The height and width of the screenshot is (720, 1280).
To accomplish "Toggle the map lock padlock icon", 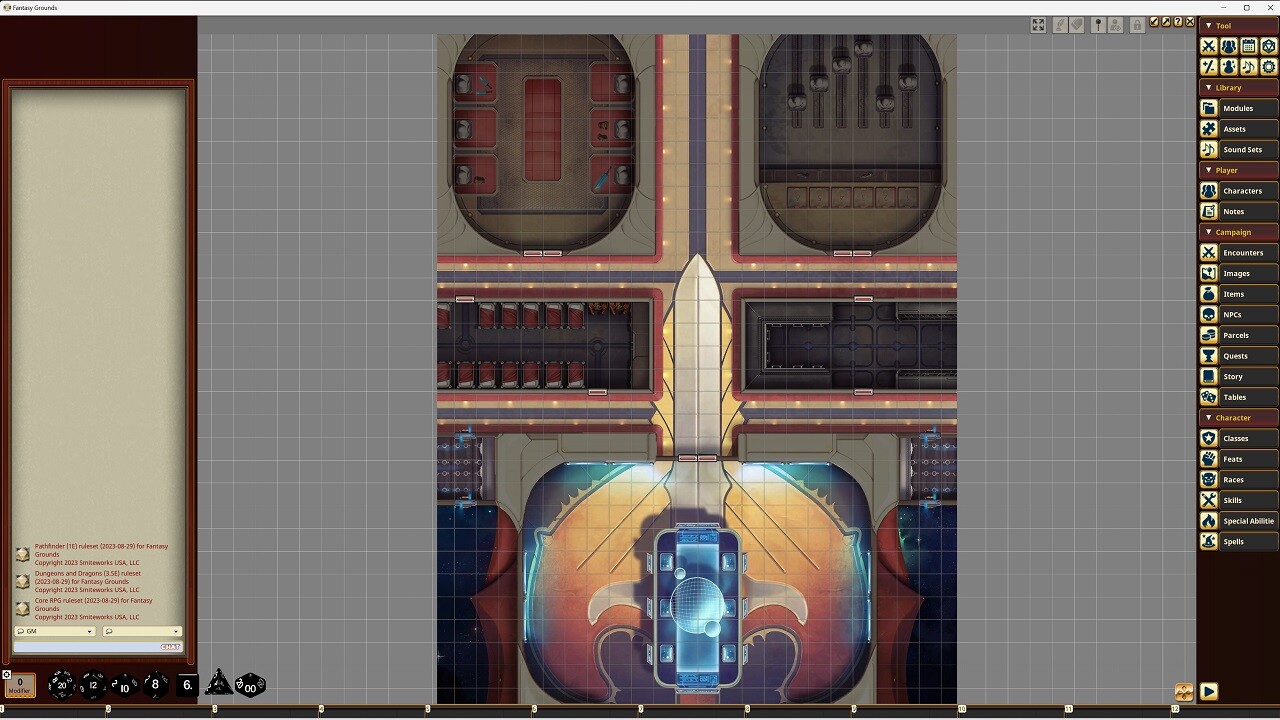I will coord(1137,24).
